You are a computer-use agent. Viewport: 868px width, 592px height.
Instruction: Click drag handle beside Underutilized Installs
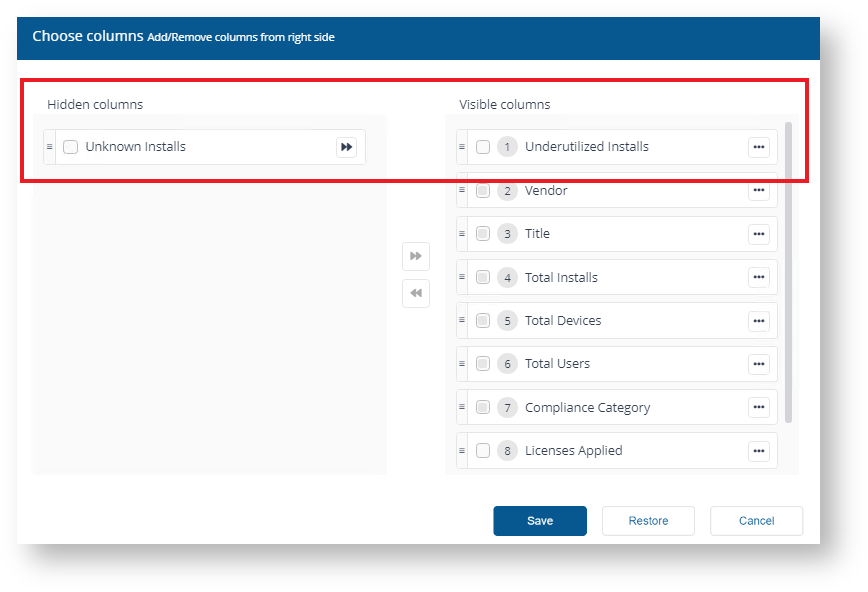(x=462, y=147)
